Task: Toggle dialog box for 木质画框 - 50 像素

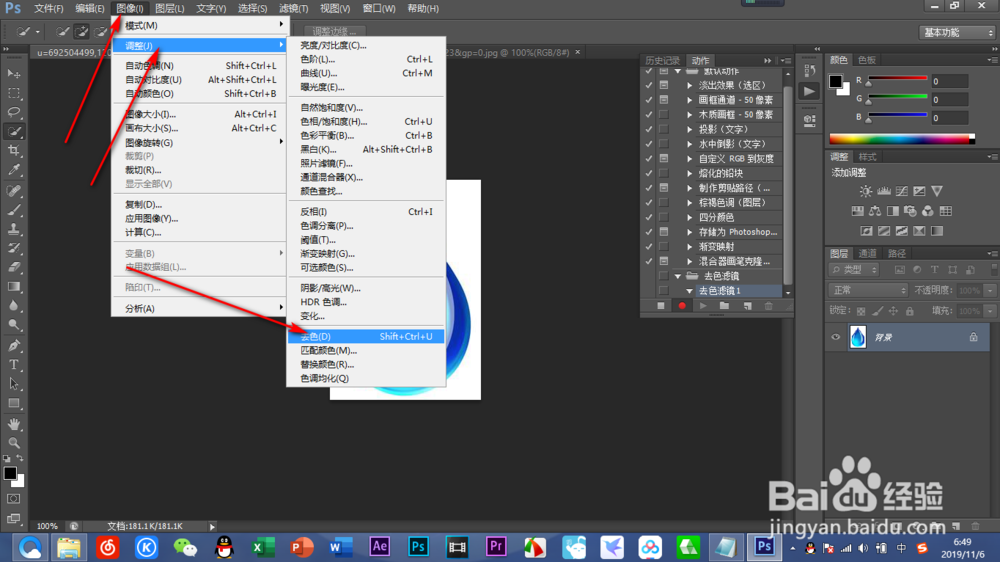Action: (x=664, y=114)
